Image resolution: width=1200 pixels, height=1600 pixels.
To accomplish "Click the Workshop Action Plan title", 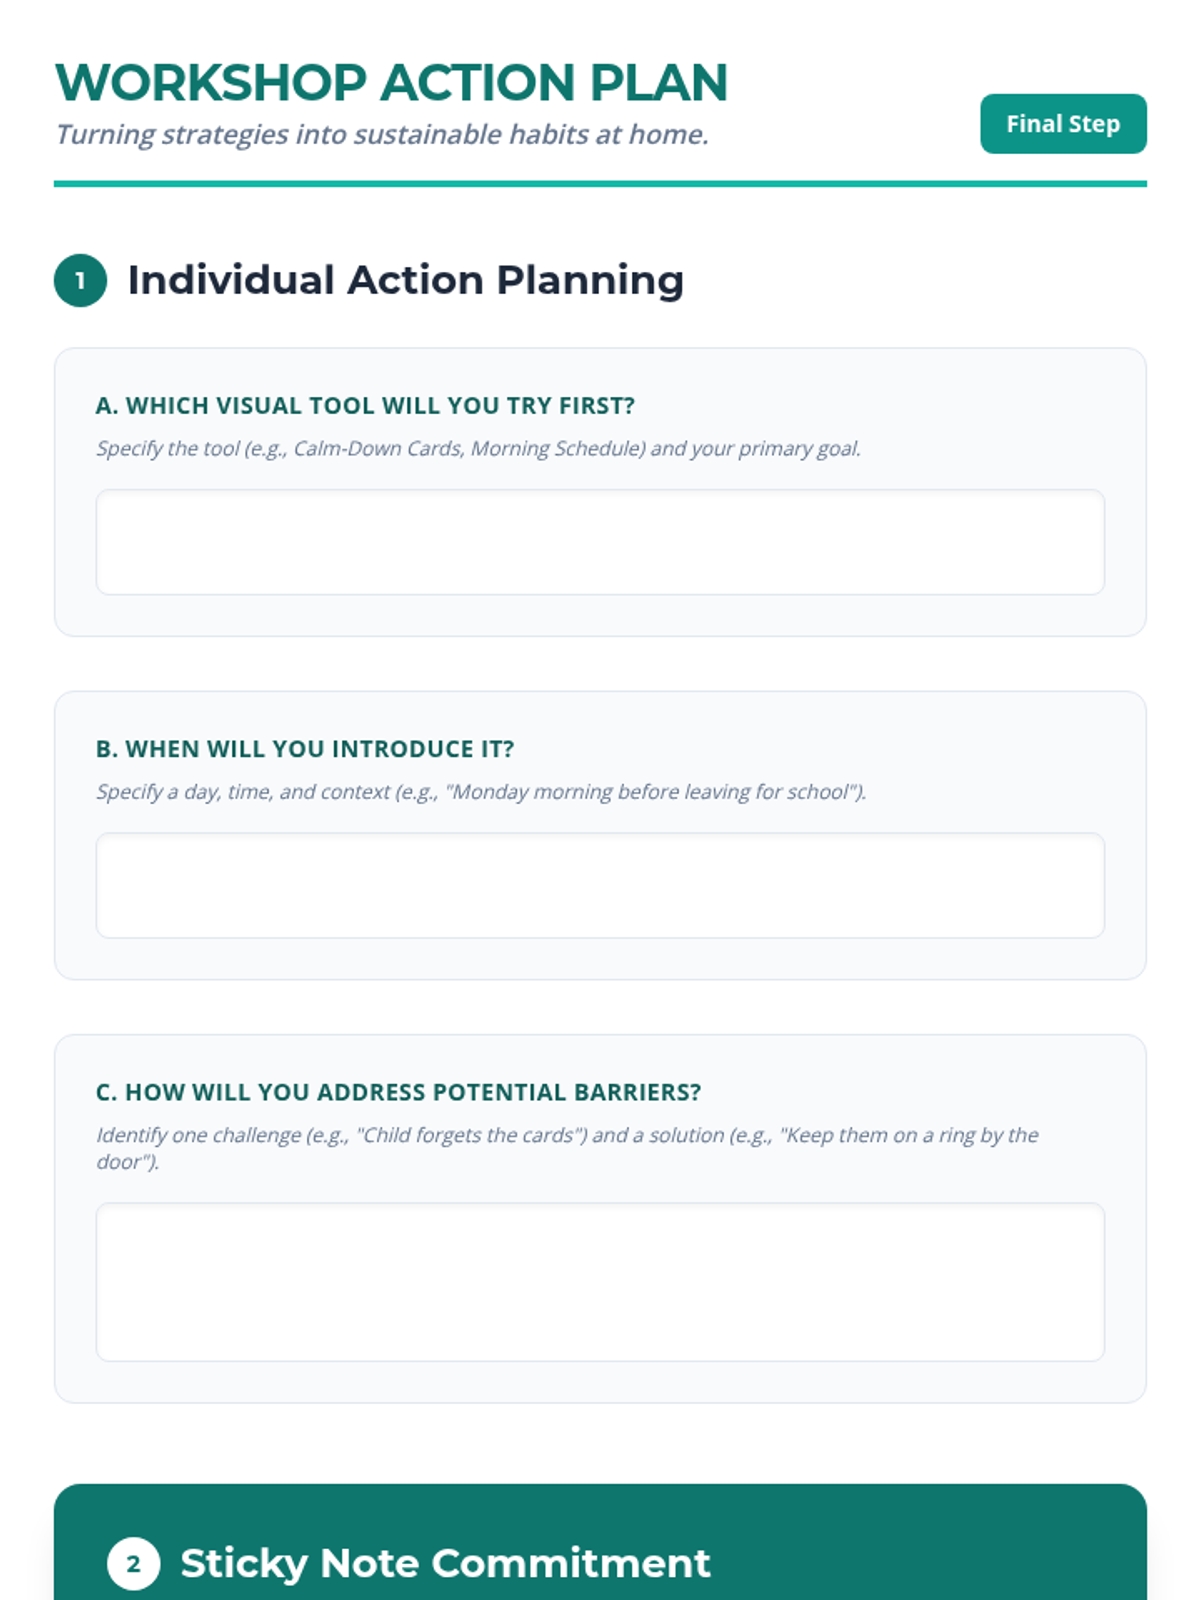I will click(x=391, y=83).
